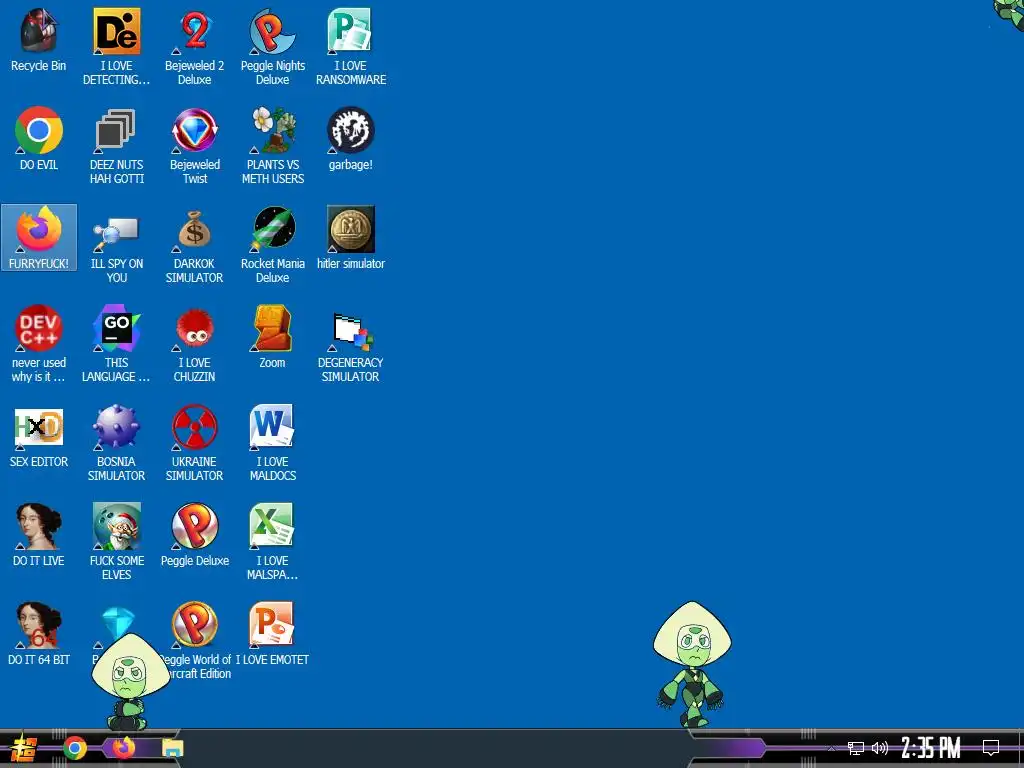The height and width of the screenshot is (768, 1024).
Task: Open File Explorer from the taskbar
Action: (x=173, y=748)
